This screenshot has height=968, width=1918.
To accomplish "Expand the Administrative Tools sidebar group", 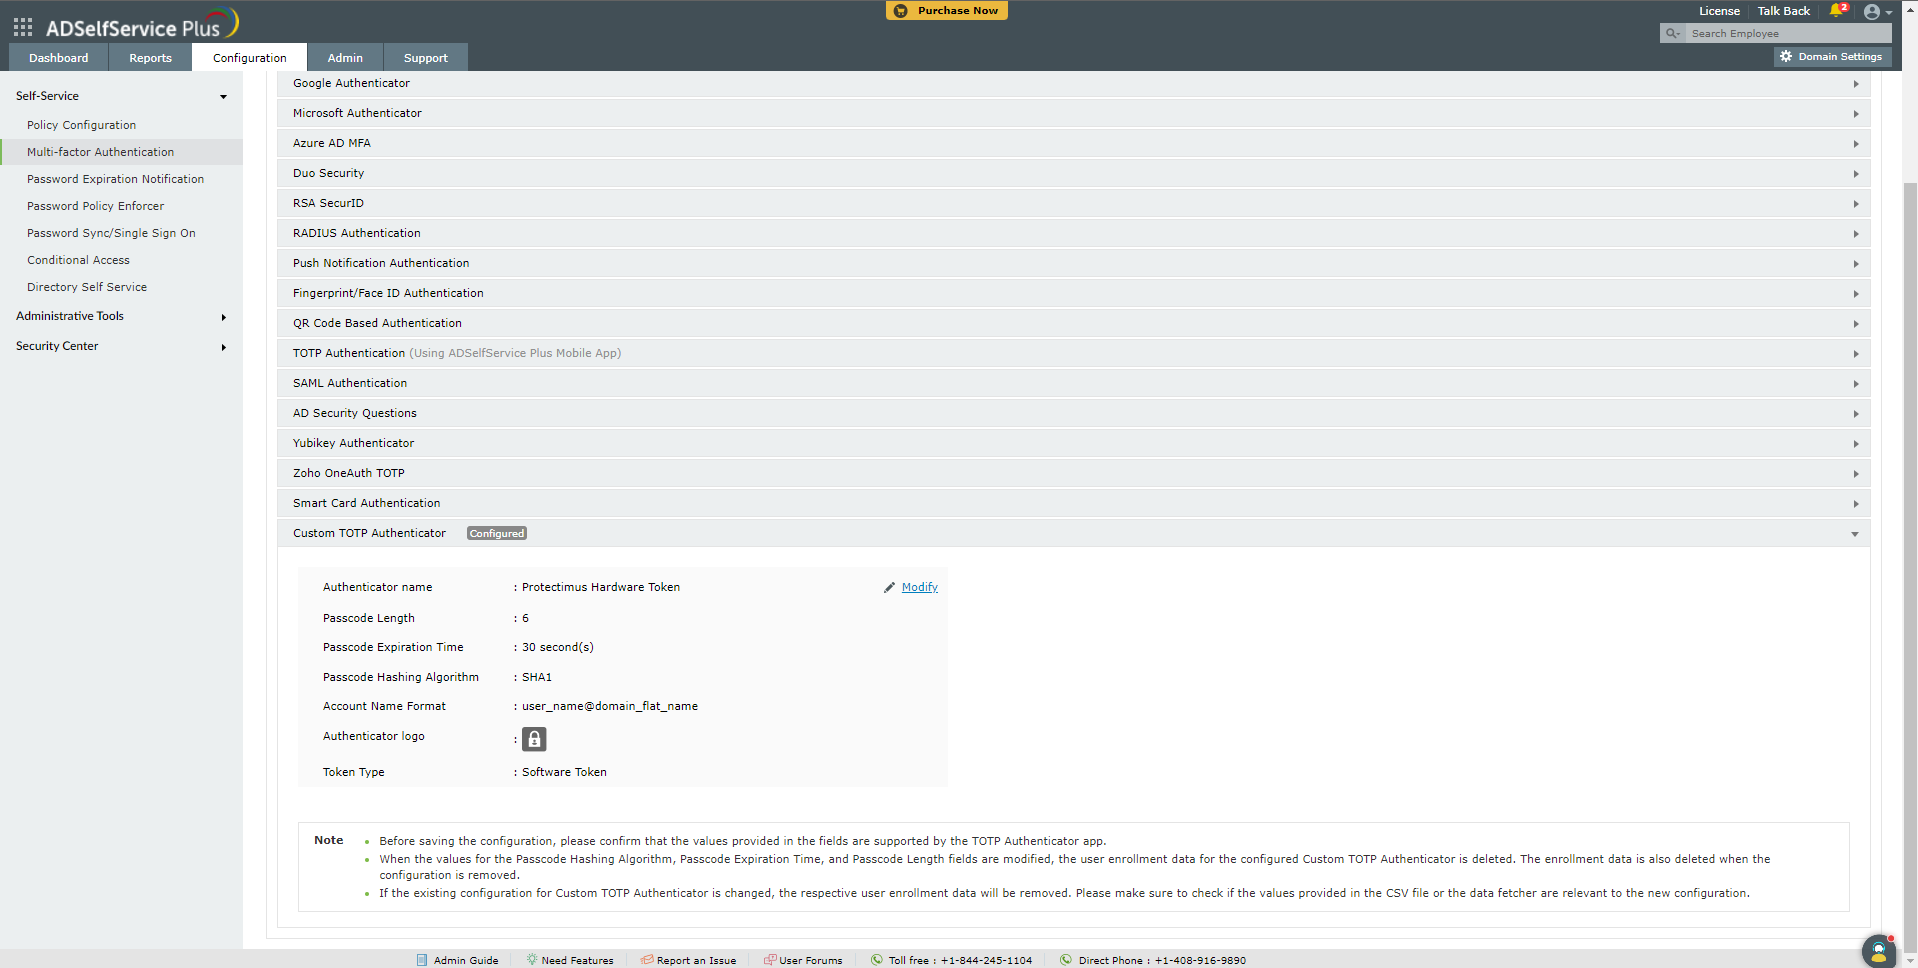I will tap(121, 316).
